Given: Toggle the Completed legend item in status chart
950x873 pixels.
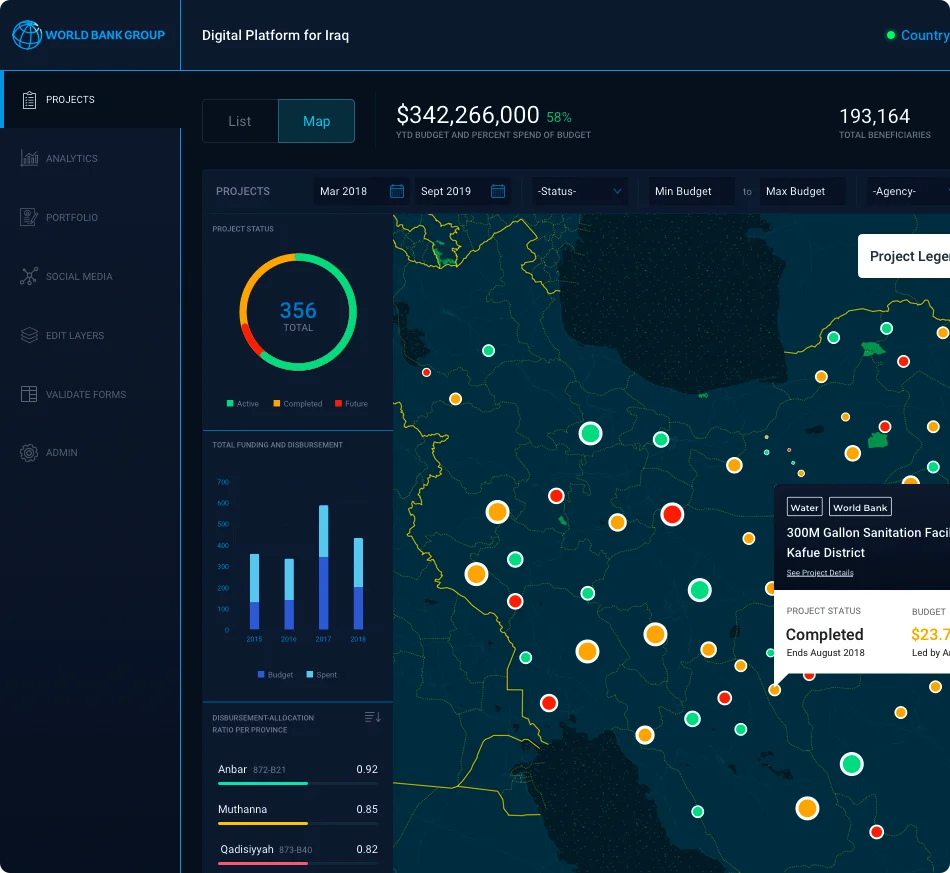Looking at the screenshot, I should pos(297,403).
